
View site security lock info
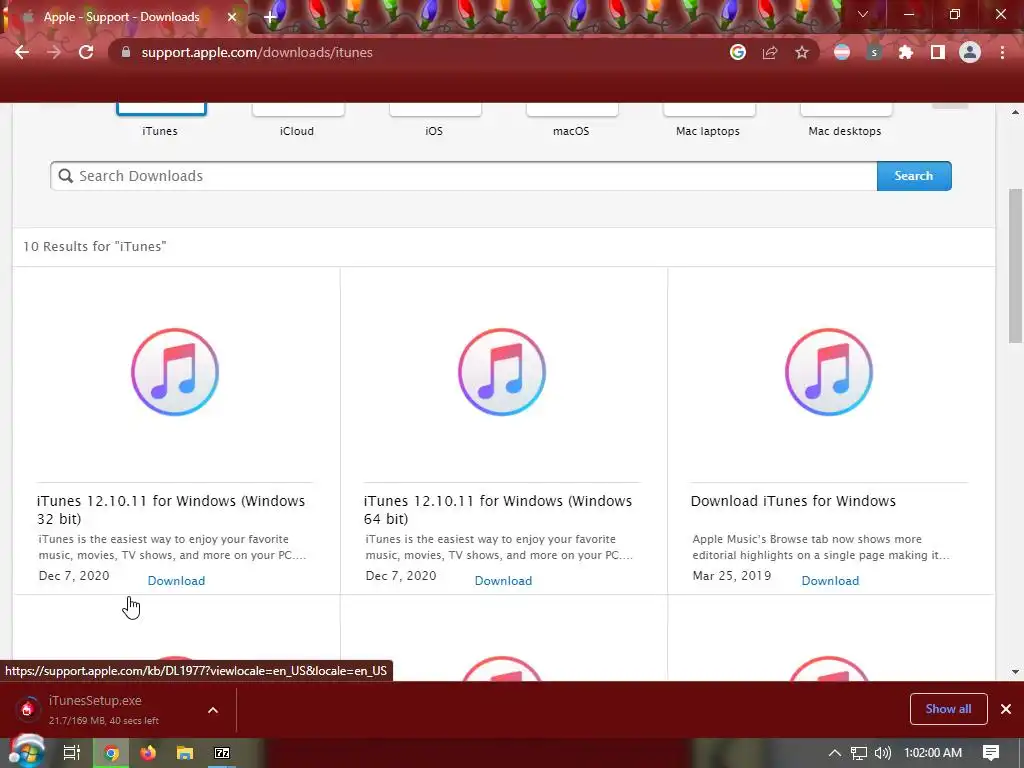[x=126, y=52]
